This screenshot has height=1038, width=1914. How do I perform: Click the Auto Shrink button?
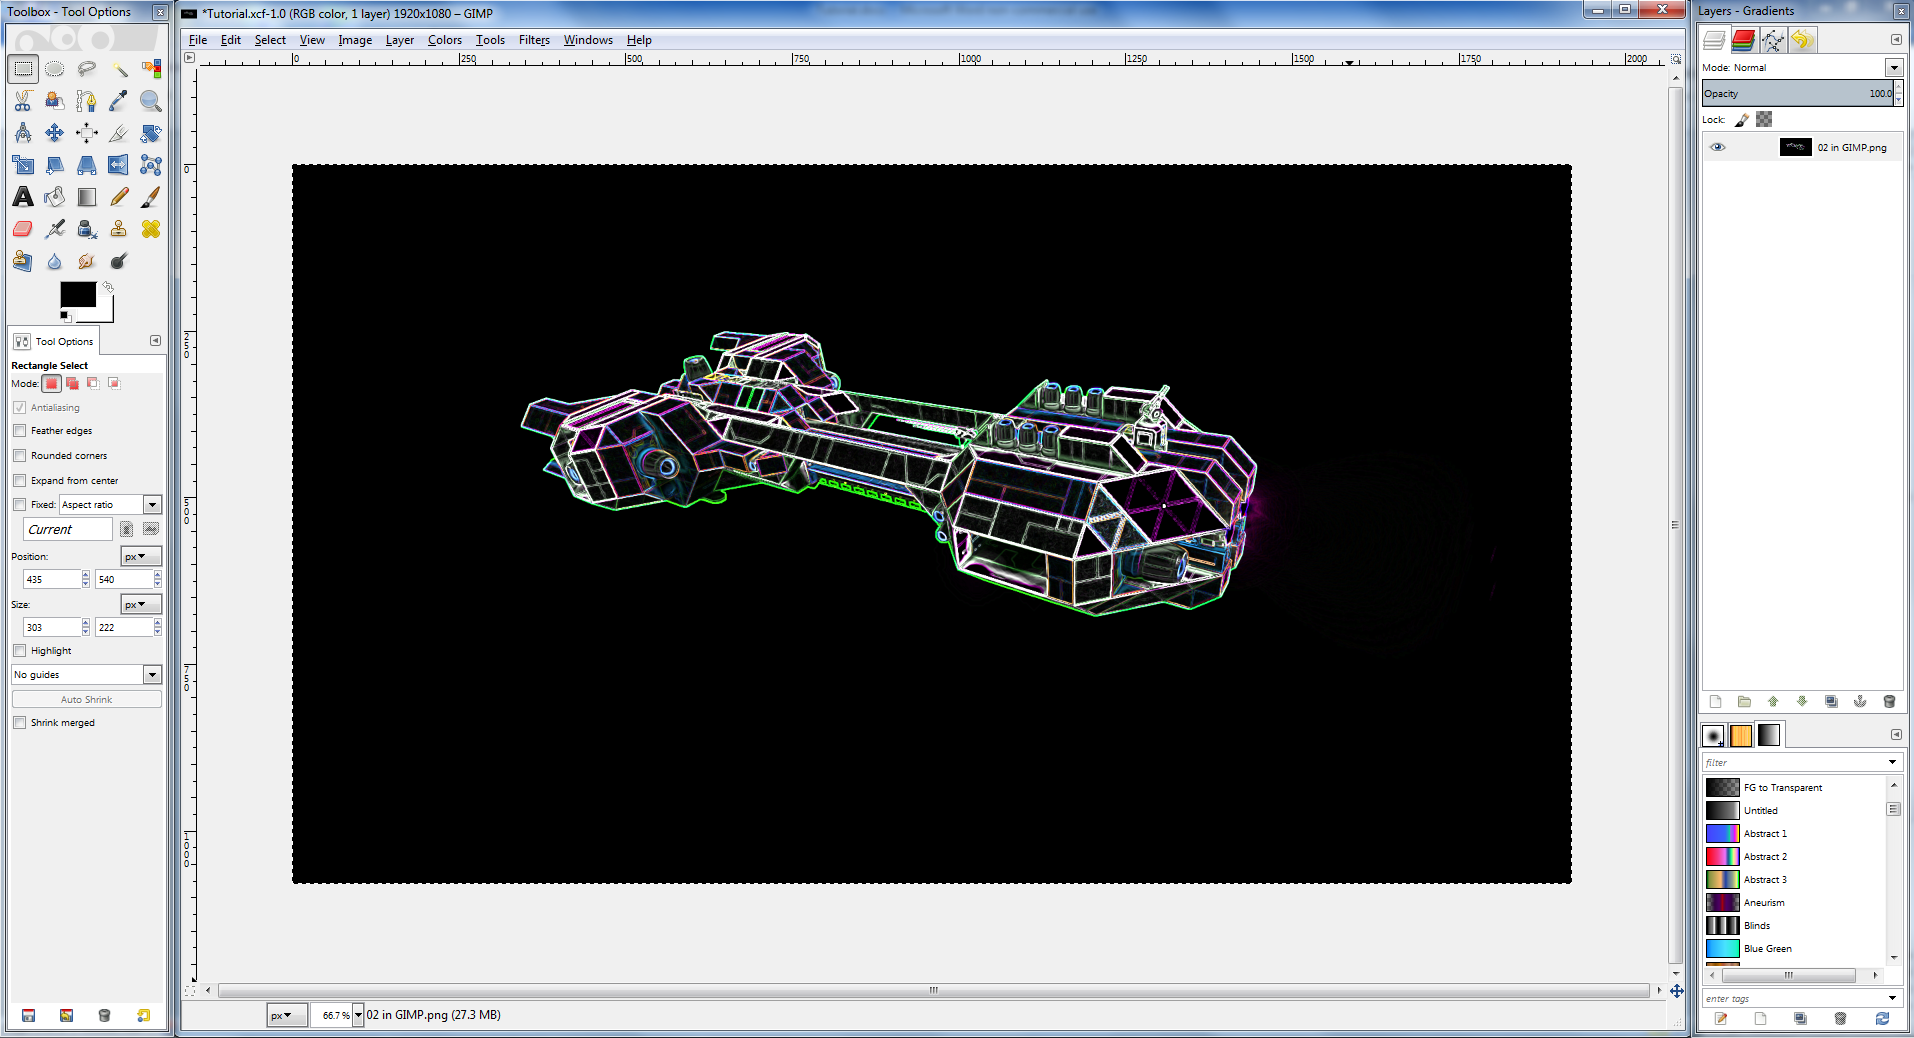click(x=86, y=700)
